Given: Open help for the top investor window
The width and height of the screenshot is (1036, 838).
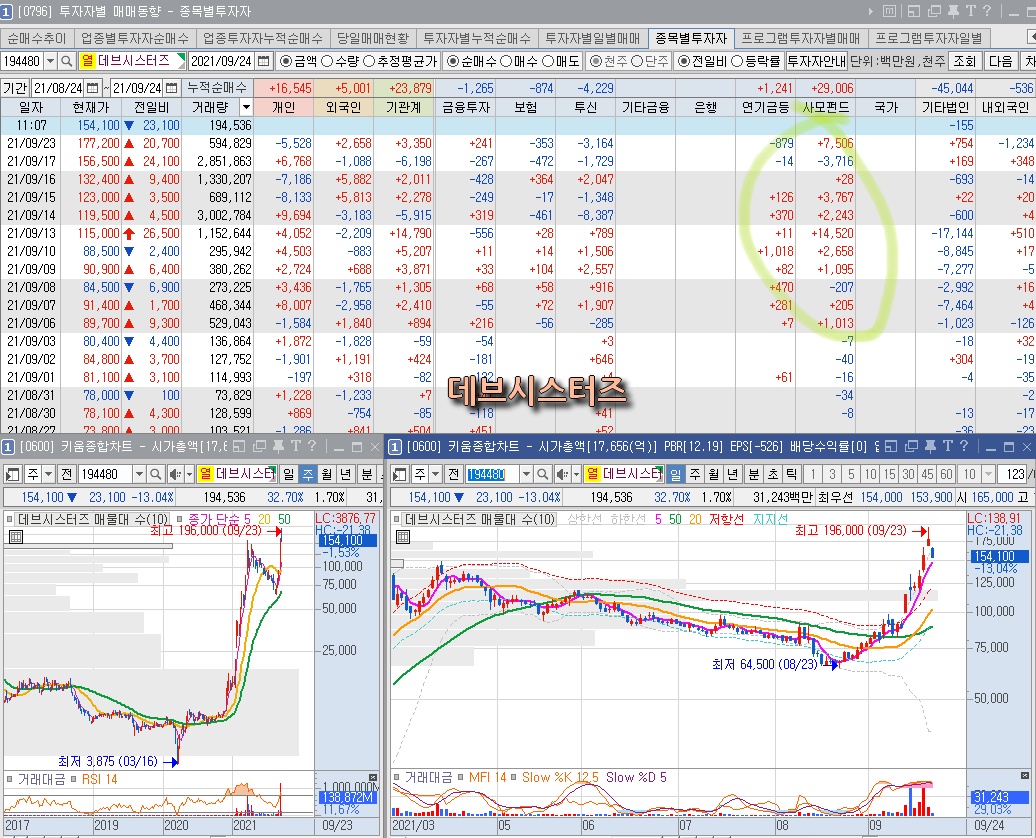Looking at the screenshot, I should coord(986,11).
